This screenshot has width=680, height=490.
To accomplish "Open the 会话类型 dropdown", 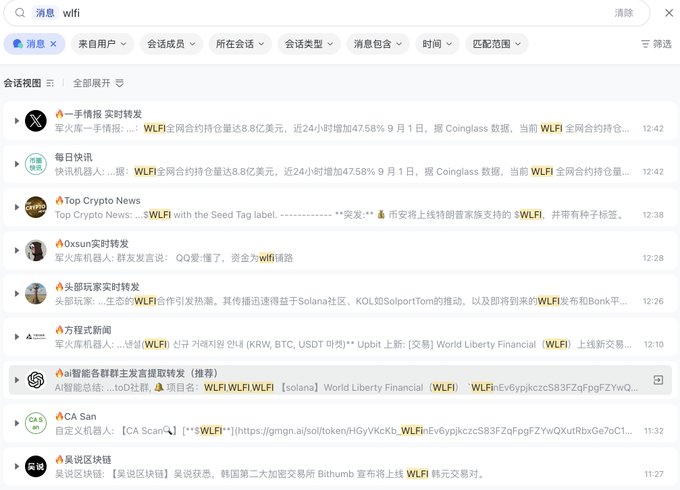I will [309, 44].
